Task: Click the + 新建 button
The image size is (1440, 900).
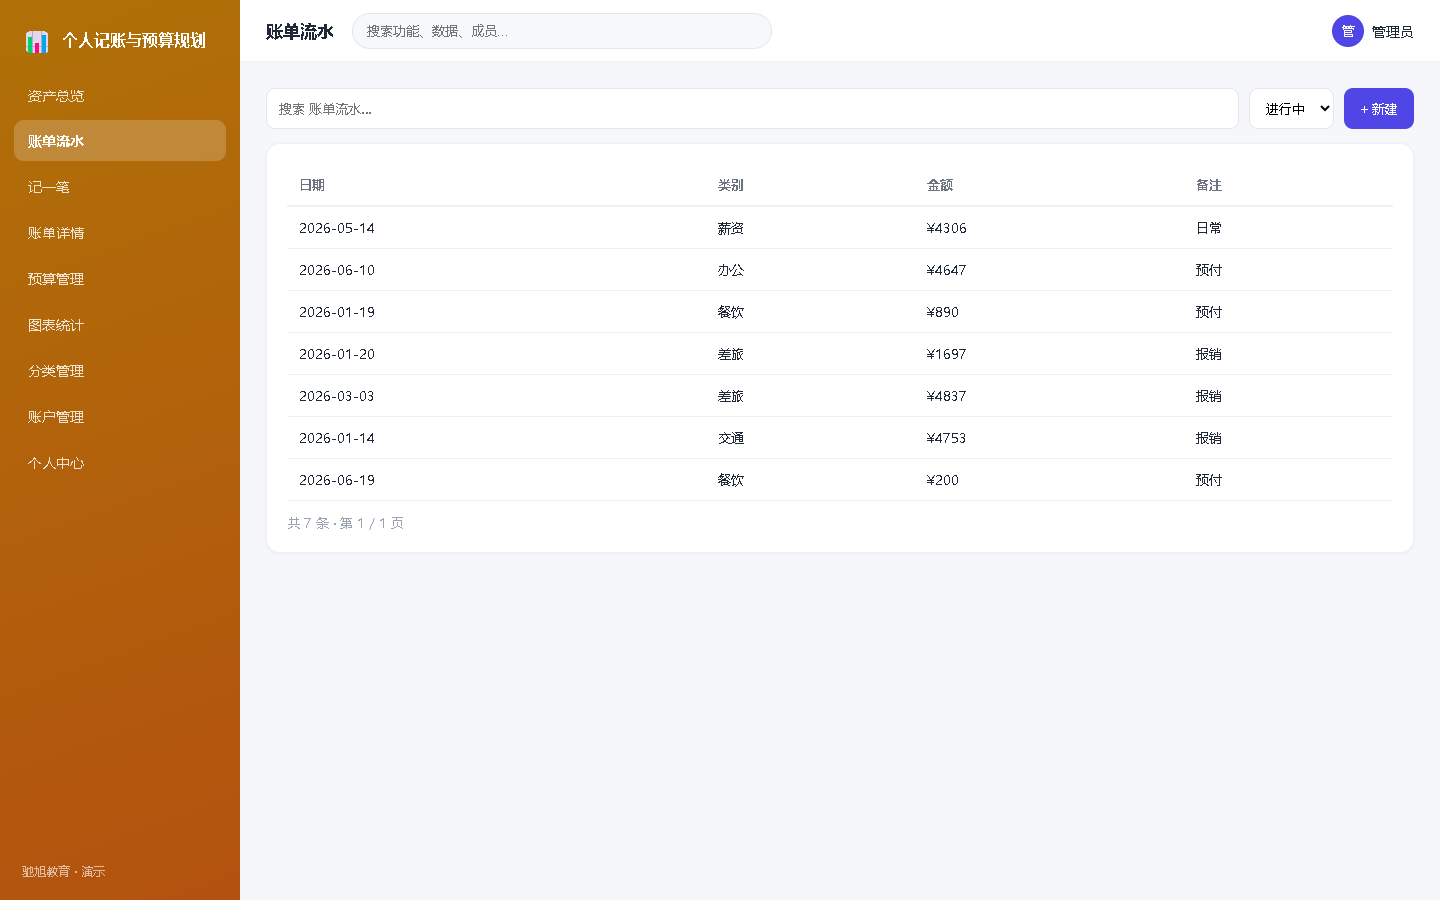Action: coord(1378,109)
